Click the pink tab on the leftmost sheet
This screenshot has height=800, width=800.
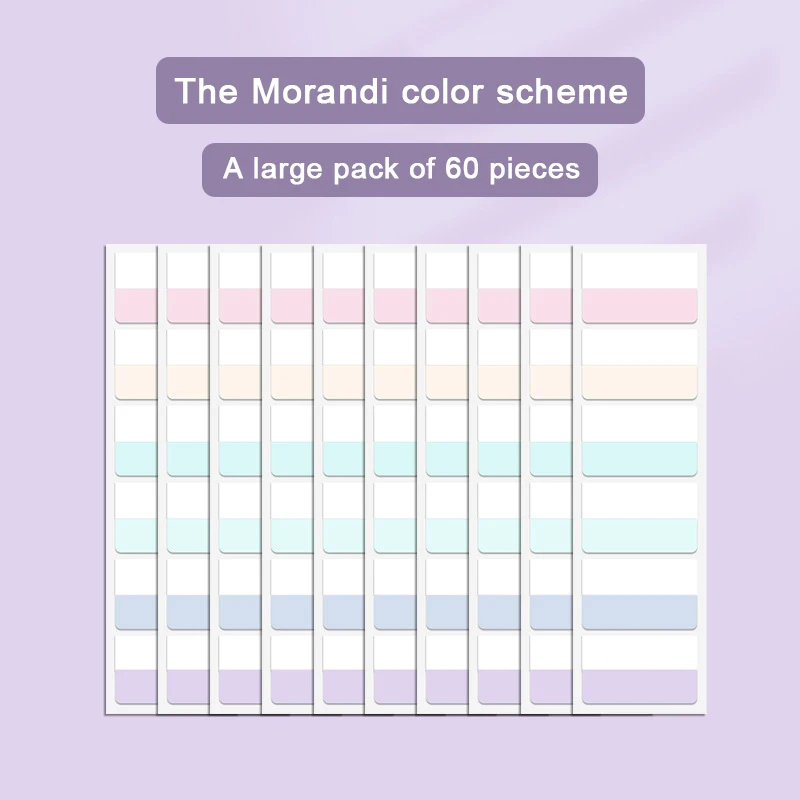(136, 305)
